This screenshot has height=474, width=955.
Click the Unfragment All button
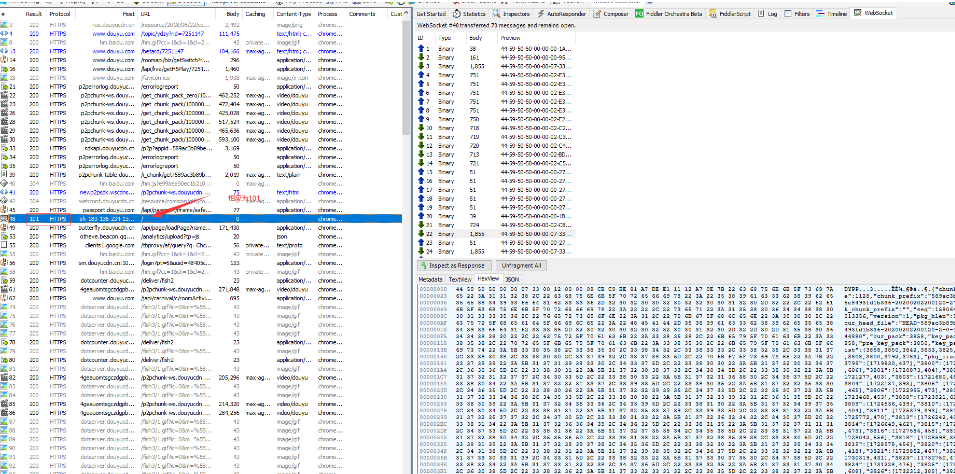click(x=520, y=266)
